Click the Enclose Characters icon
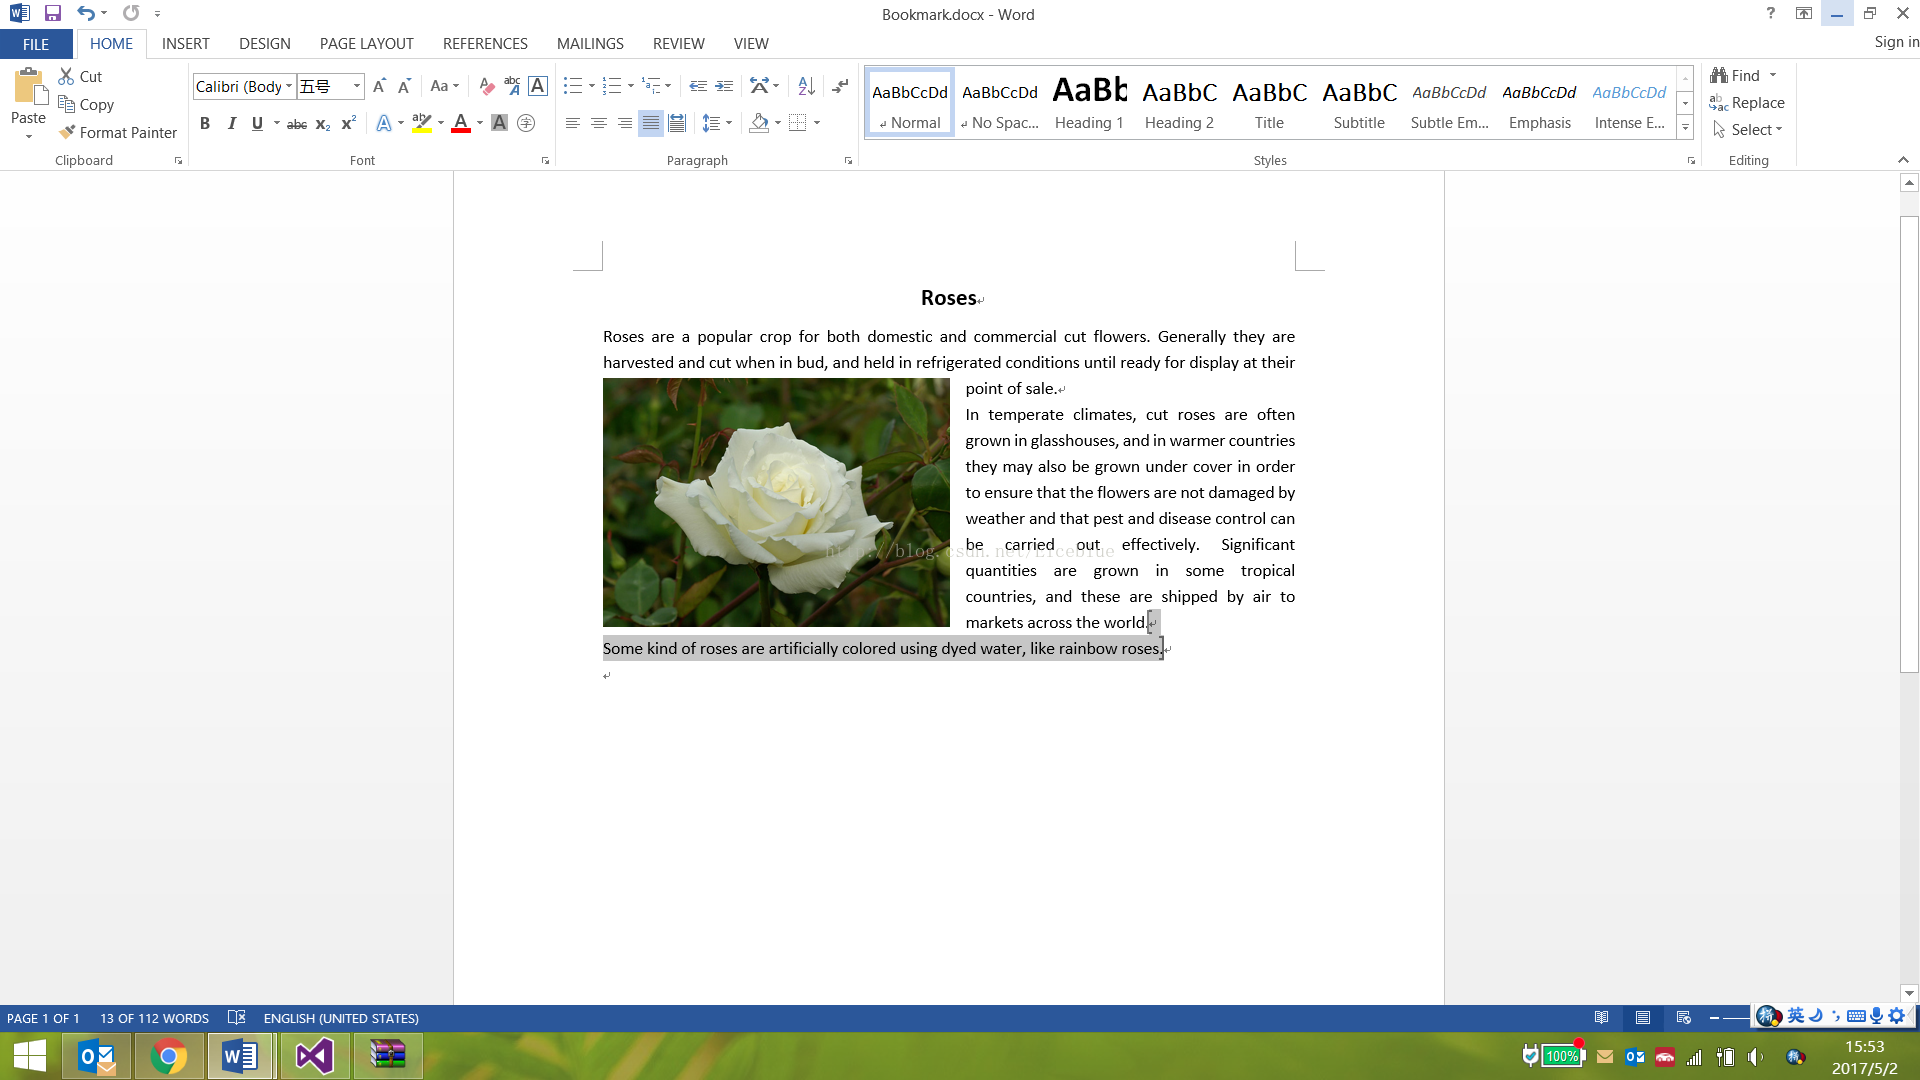Image resolution: width=1920 pixels, height=1080 pixels. [x=526, y=123]
